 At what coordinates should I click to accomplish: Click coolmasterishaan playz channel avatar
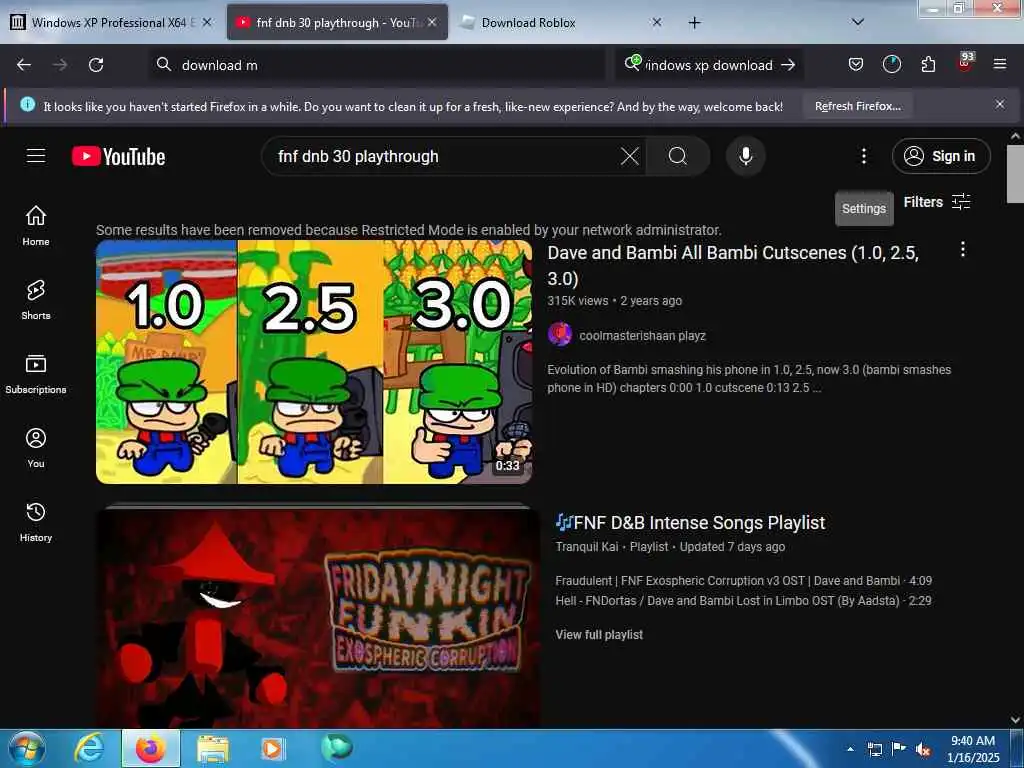(560, 334)
